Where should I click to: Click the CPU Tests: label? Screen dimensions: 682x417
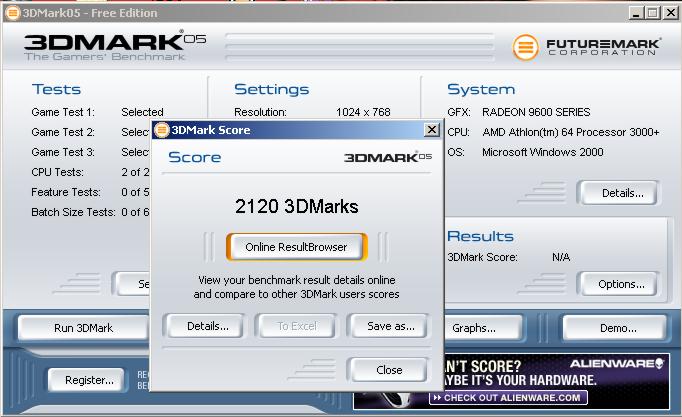click(57, 172)
